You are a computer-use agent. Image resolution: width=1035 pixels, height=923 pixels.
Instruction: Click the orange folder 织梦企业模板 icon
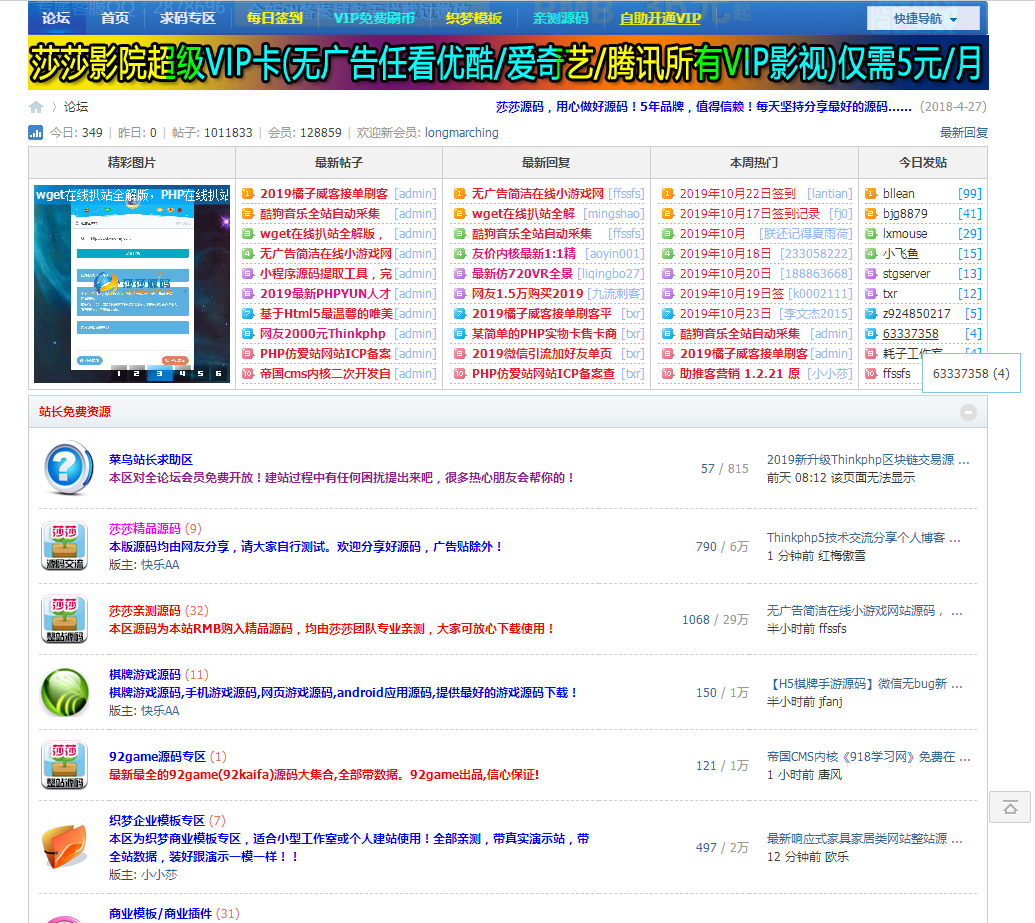tap(64, 846)
